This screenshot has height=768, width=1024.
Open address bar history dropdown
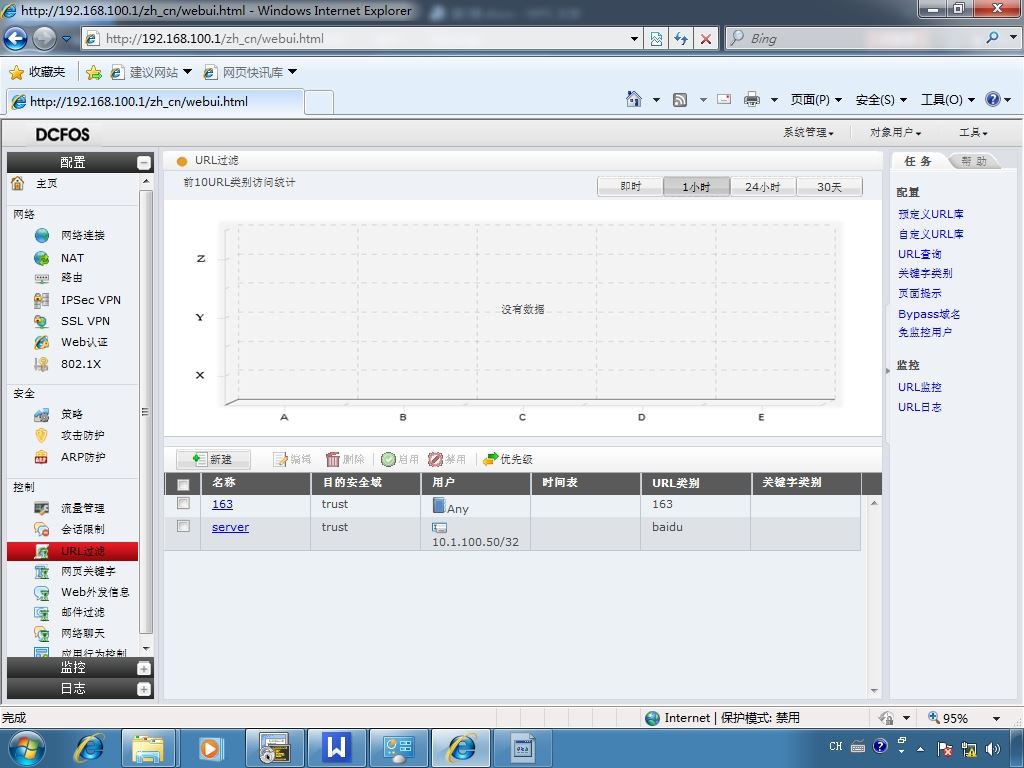pos(634,39)
